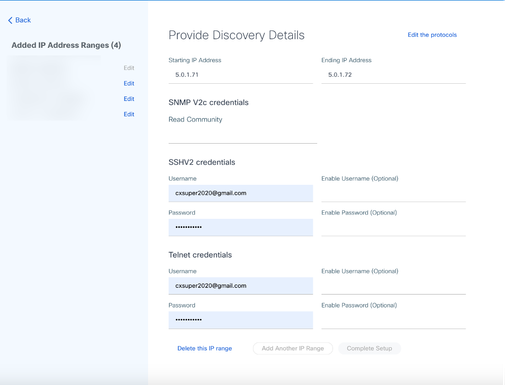Open the Edit the protocols link

(x=432, y=35)
